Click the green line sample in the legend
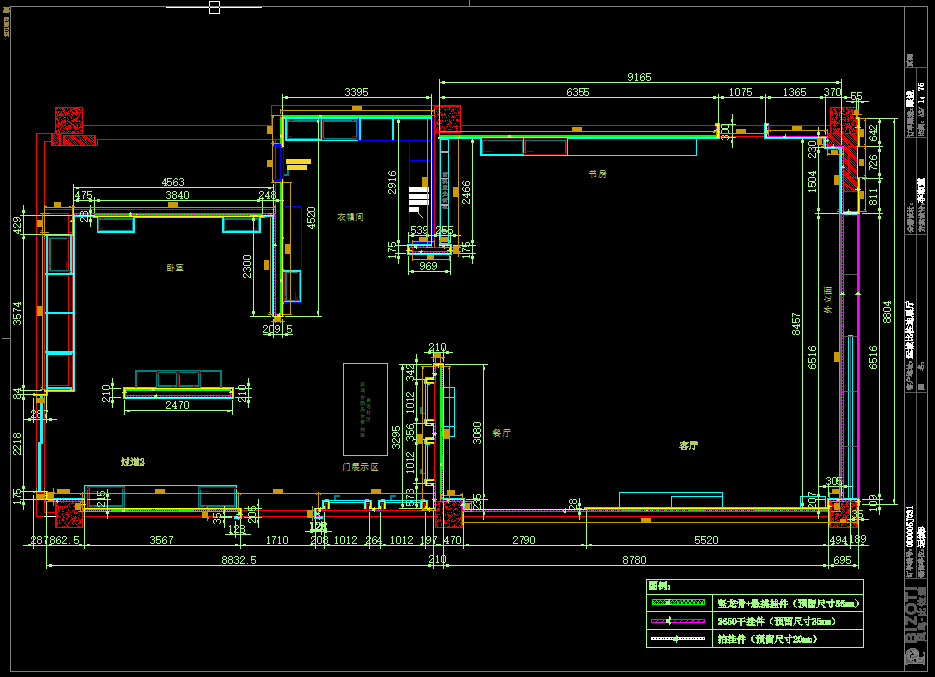Screen dimensions: 935x677 pyautogui.click(x=678, y=603)
